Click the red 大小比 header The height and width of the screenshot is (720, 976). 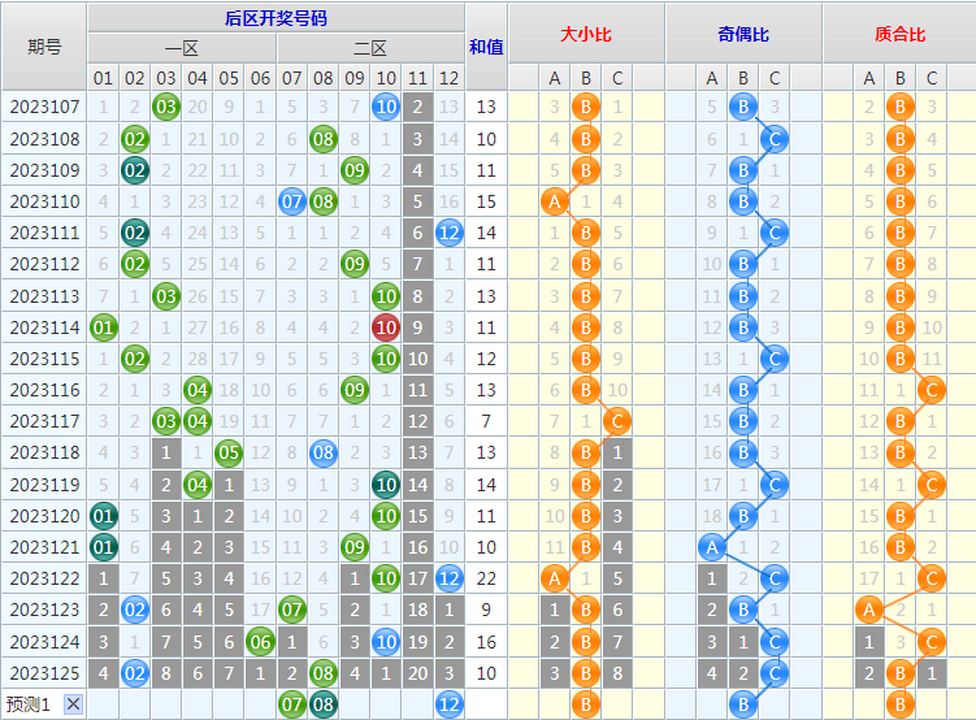coord(586,34)
